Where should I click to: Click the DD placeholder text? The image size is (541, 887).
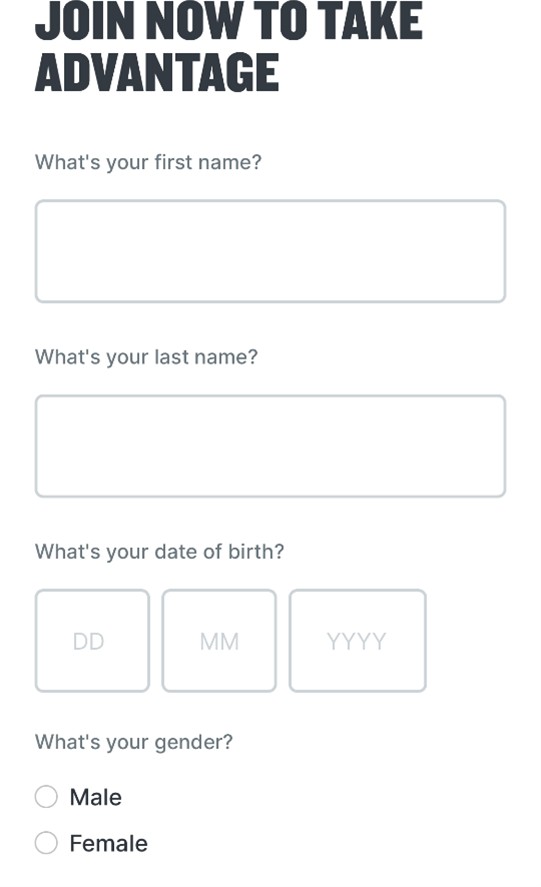[89, 641]
